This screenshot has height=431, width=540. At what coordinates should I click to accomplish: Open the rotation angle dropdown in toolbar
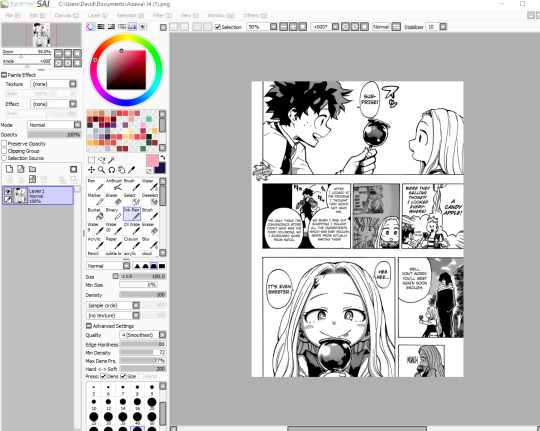(335, 27)
